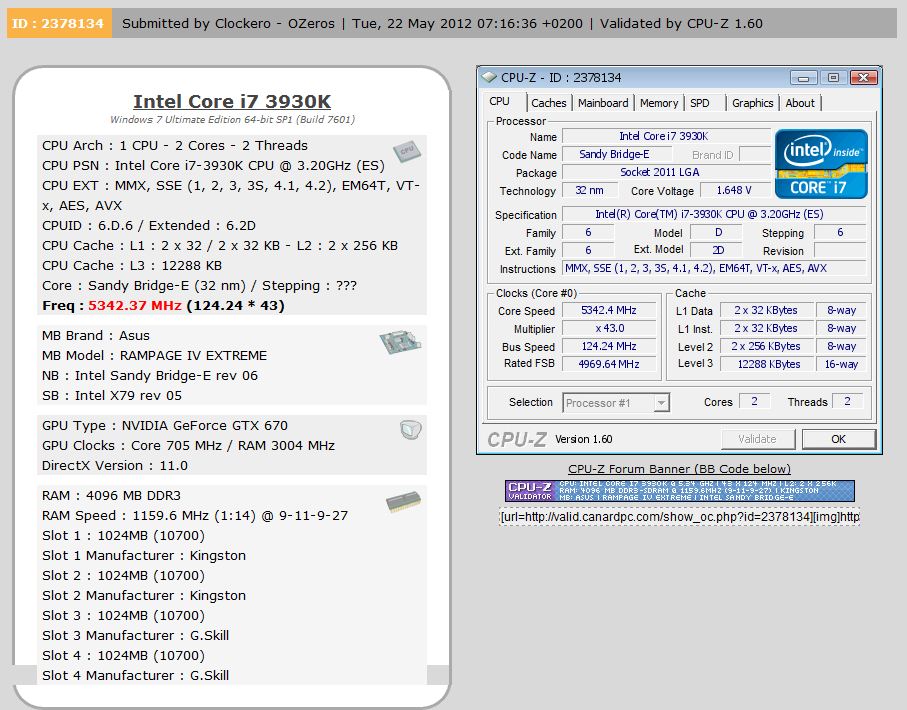
Task: Switch to the Mainboard tab
Action: (603, 103)
